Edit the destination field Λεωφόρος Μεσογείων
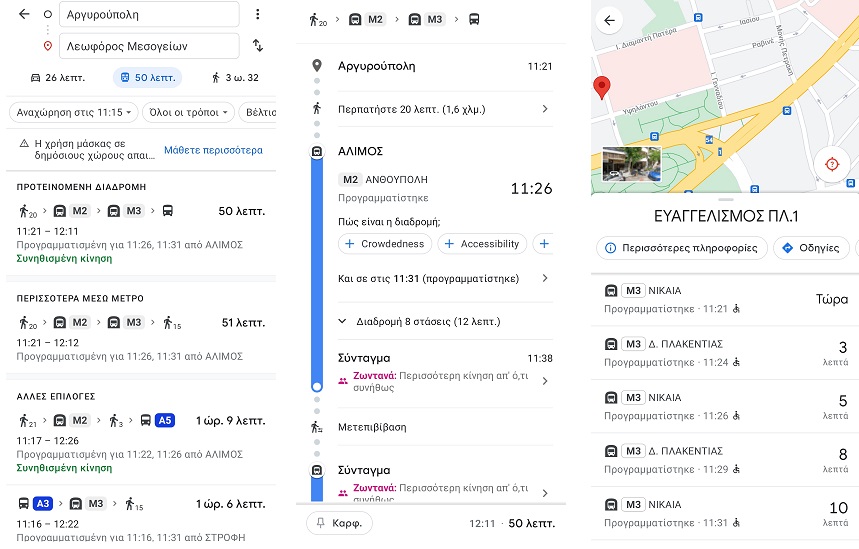This screenshot has height=549, width=859. pos(149,46)
